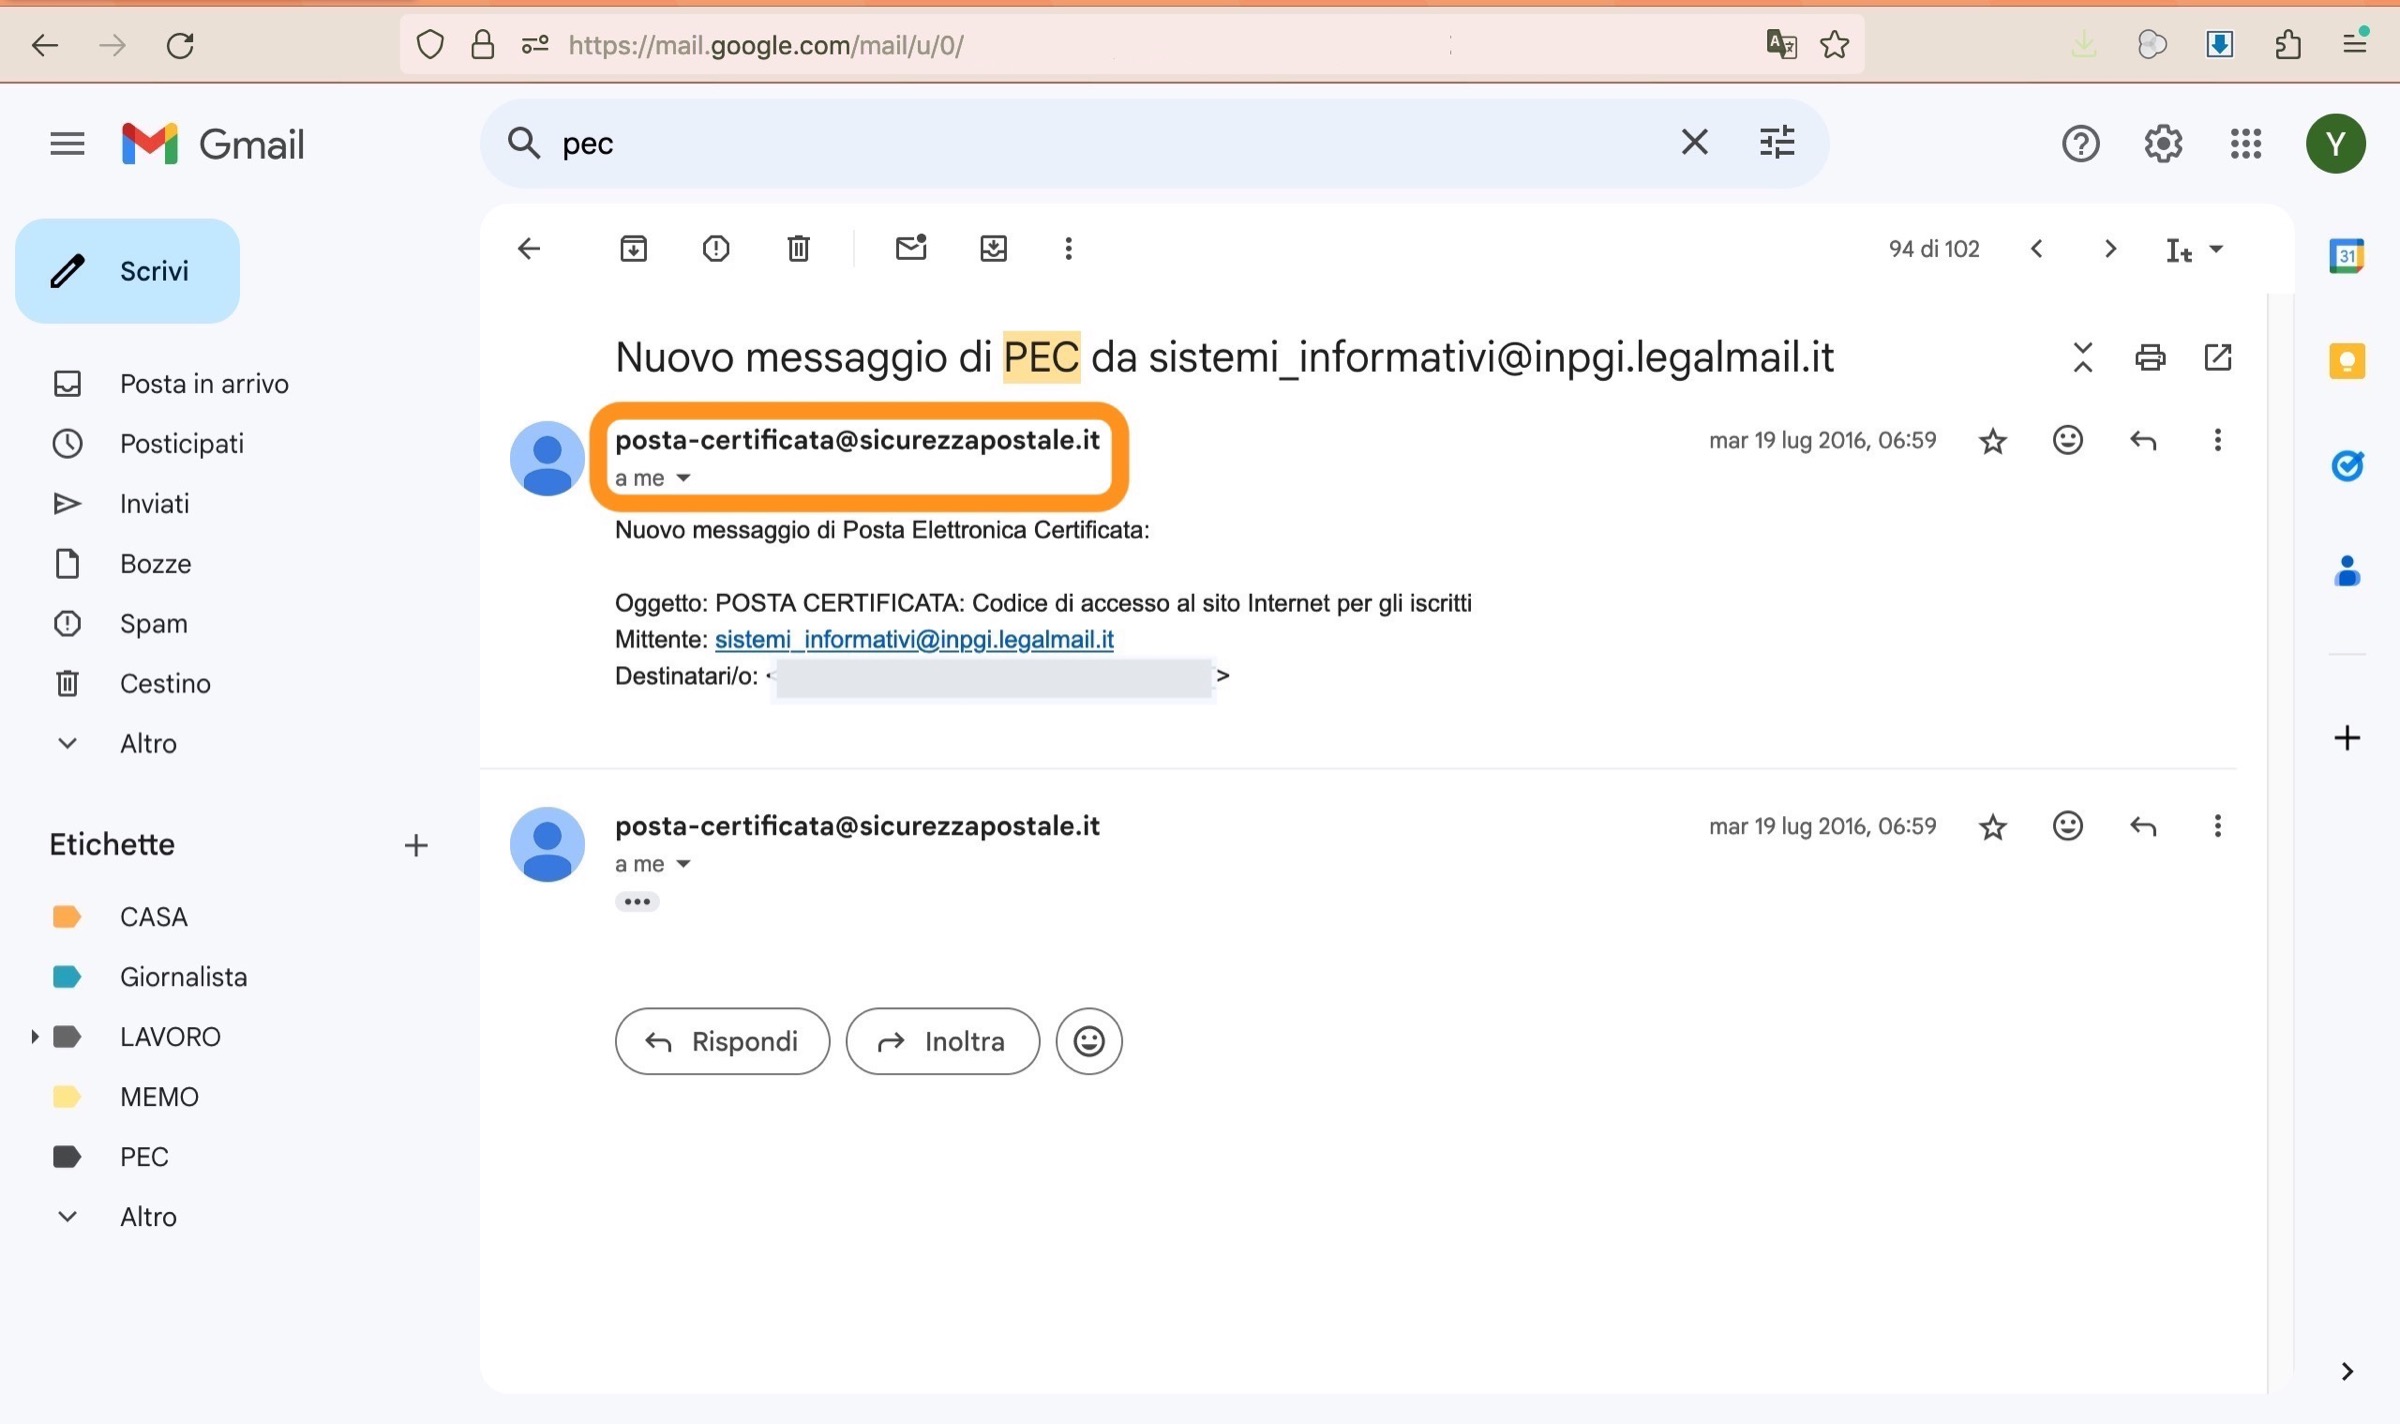Expand Altro under Cestino
The image size is (2400, 1424).
click(x=67, y=743)
